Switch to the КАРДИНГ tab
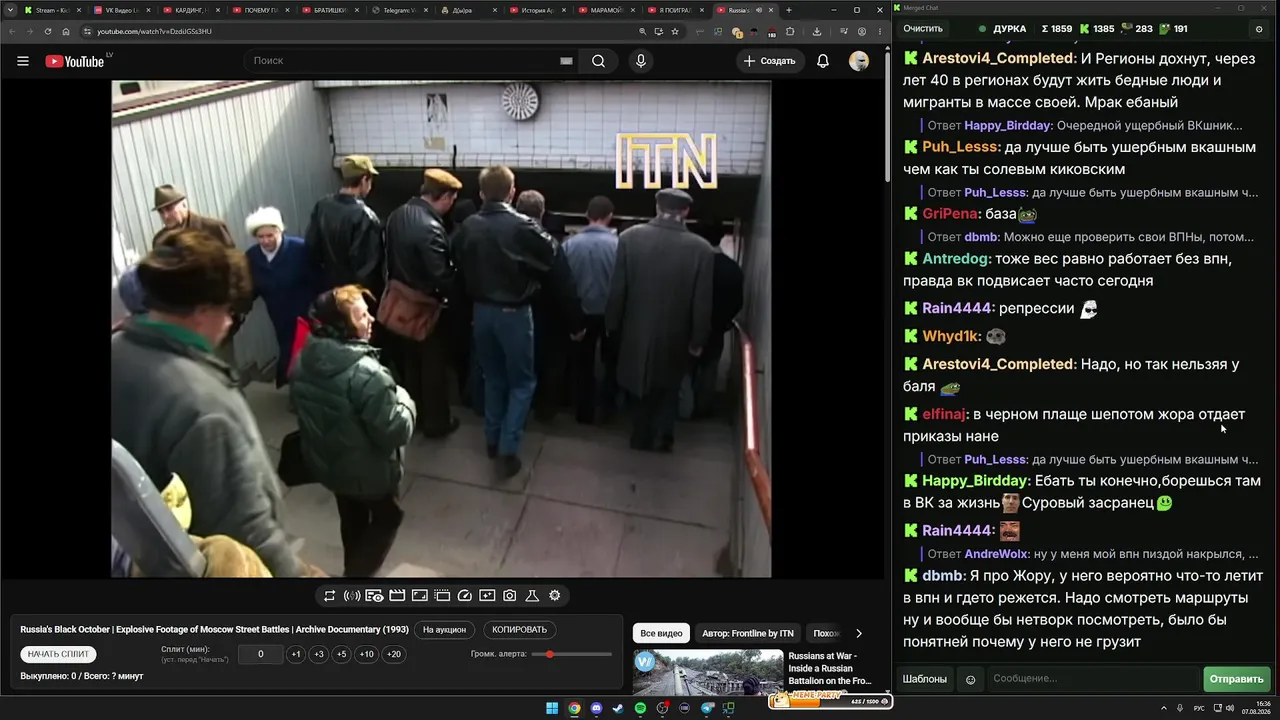The height and width of the screenshot is (720, 1280). click(x=191, y=10)
